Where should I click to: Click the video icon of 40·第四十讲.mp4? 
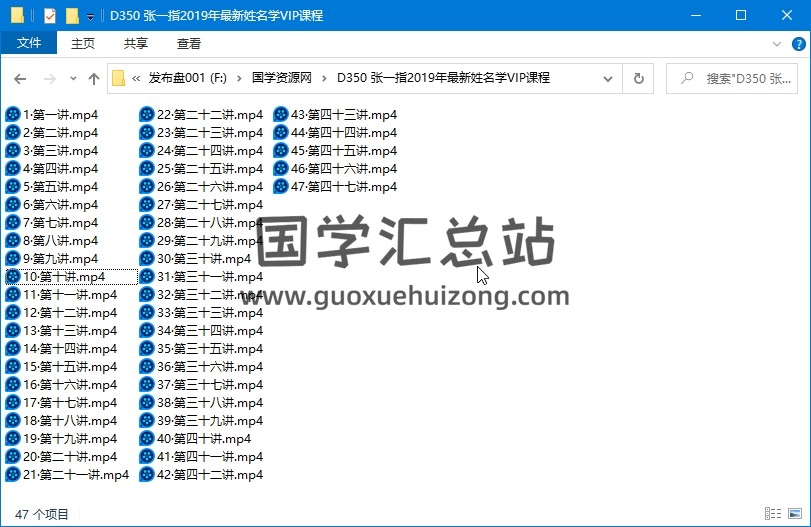coord(147,438)
